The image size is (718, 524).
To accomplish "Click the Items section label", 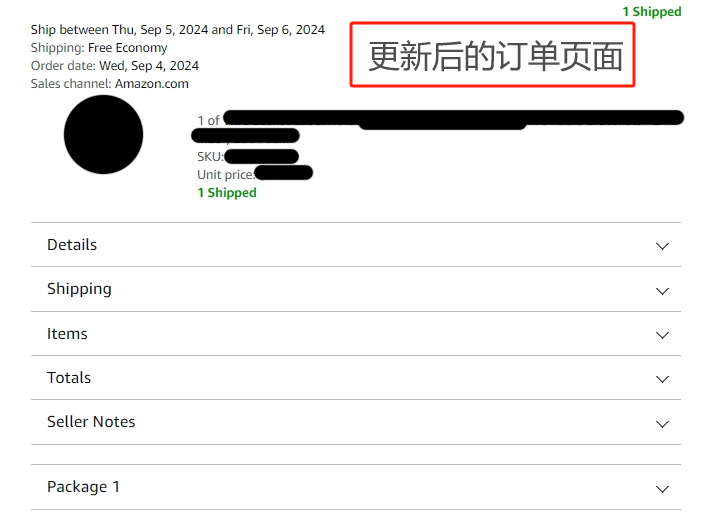I will (67, 333).
